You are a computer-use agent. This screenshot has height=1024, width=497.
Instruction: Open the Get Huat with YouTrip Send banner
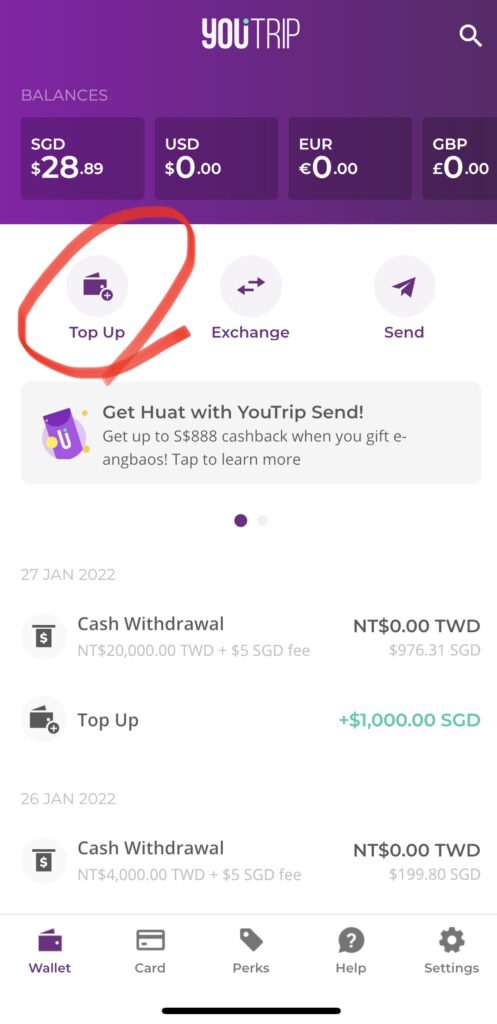pyautogui.click(x=251, y=433)
